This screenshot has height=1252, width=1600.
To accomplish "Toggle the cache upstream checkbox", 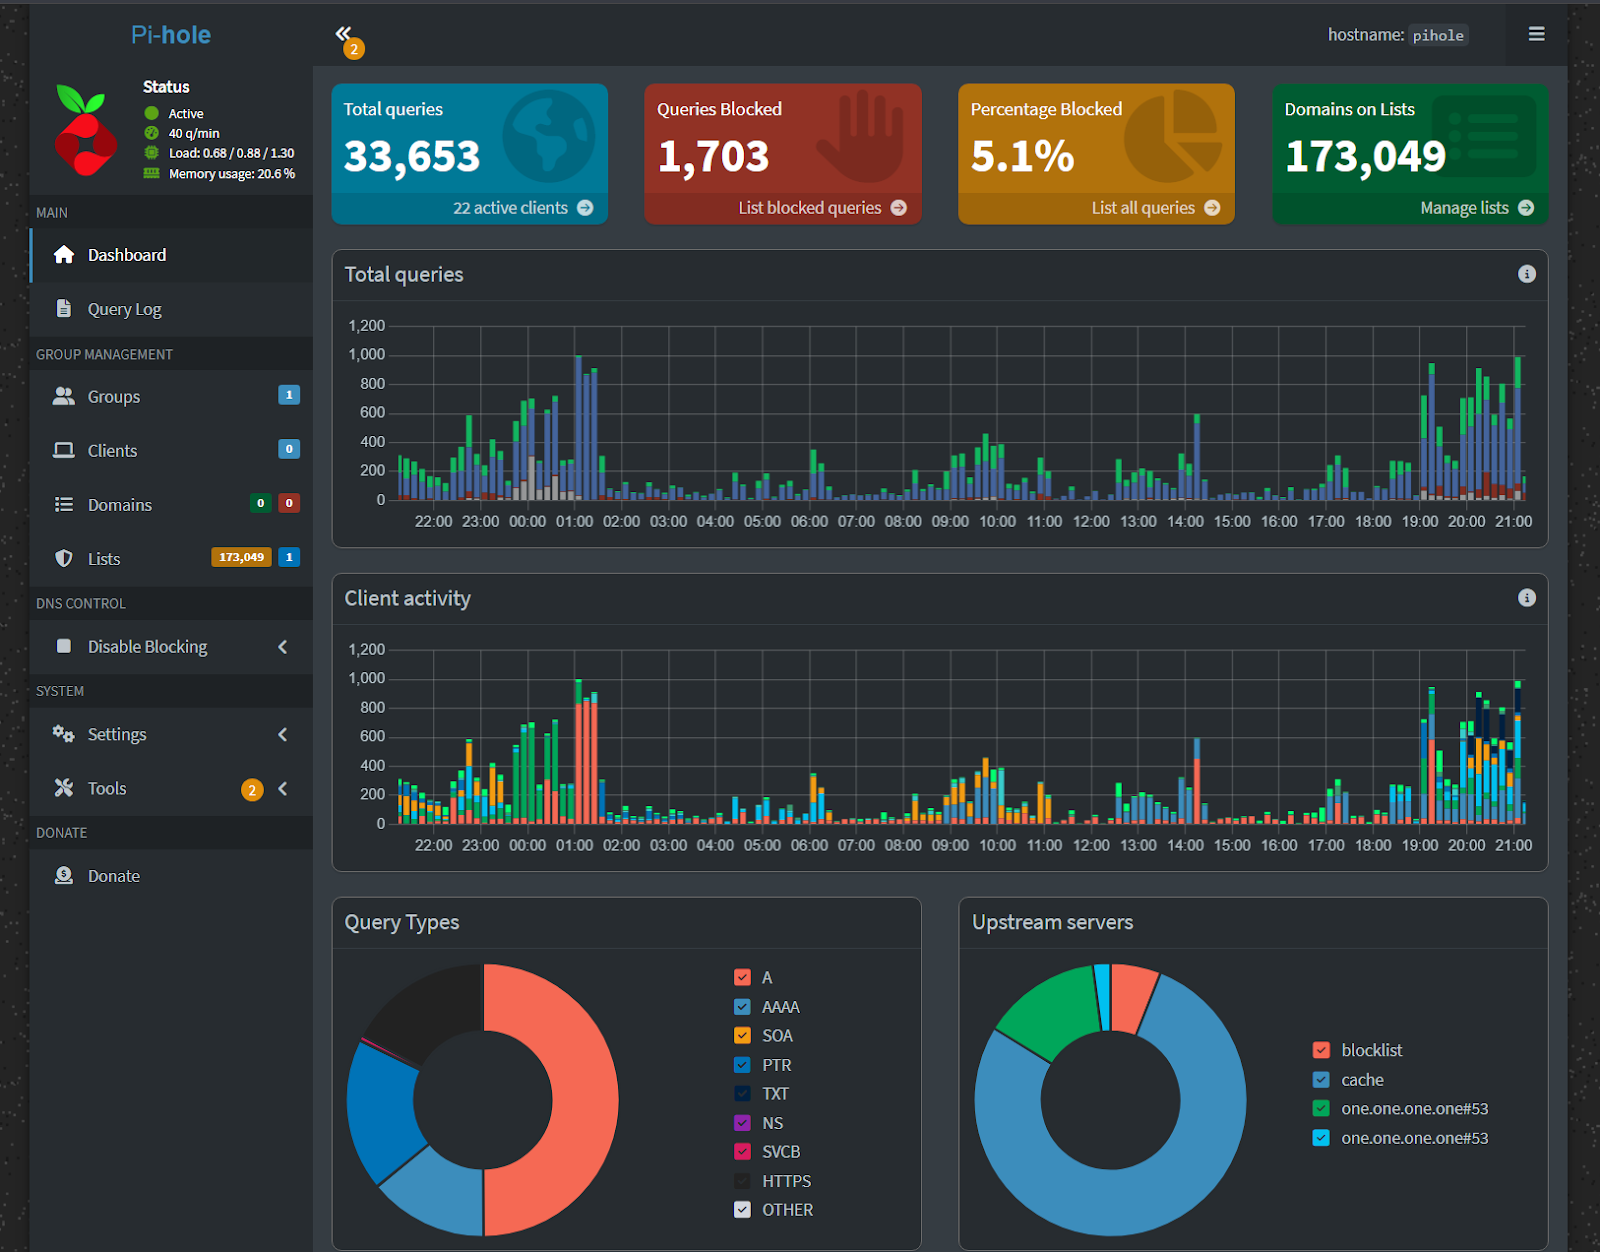I will pyautogui.click(x=1321, y=1080).
